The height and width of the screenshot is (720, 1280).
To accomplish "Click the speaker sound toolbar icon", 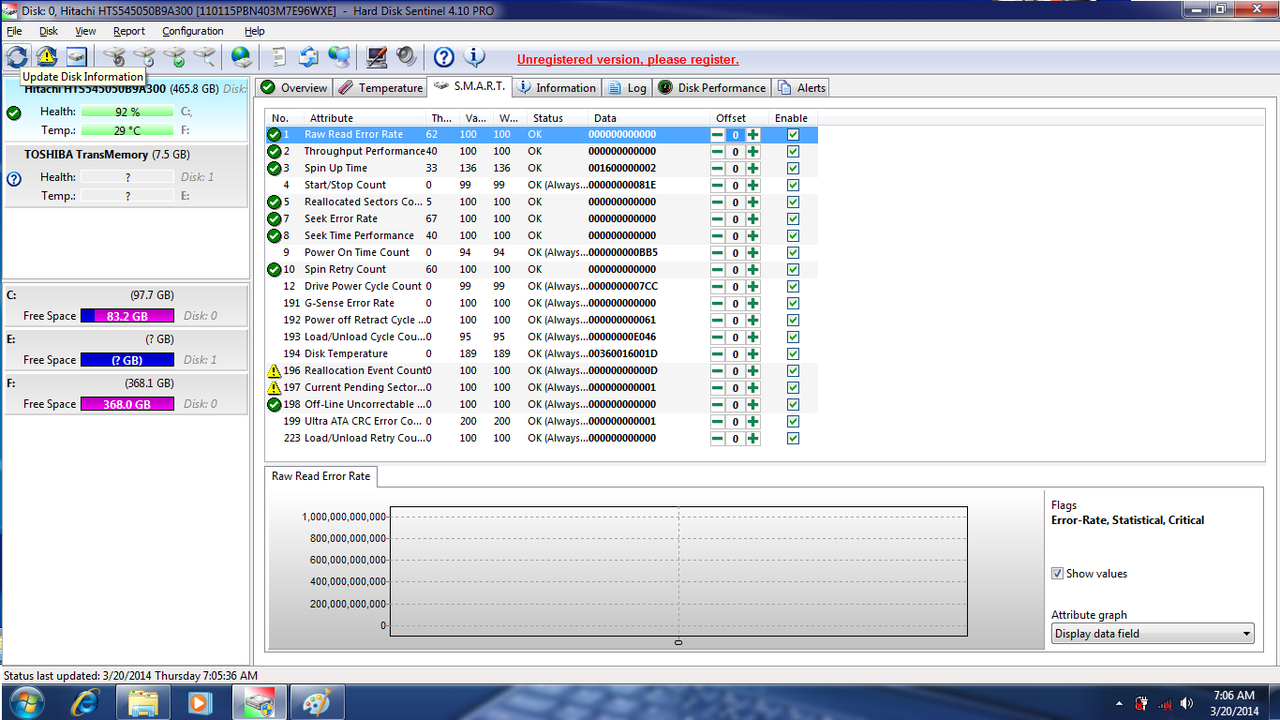I will pos(406,57).
